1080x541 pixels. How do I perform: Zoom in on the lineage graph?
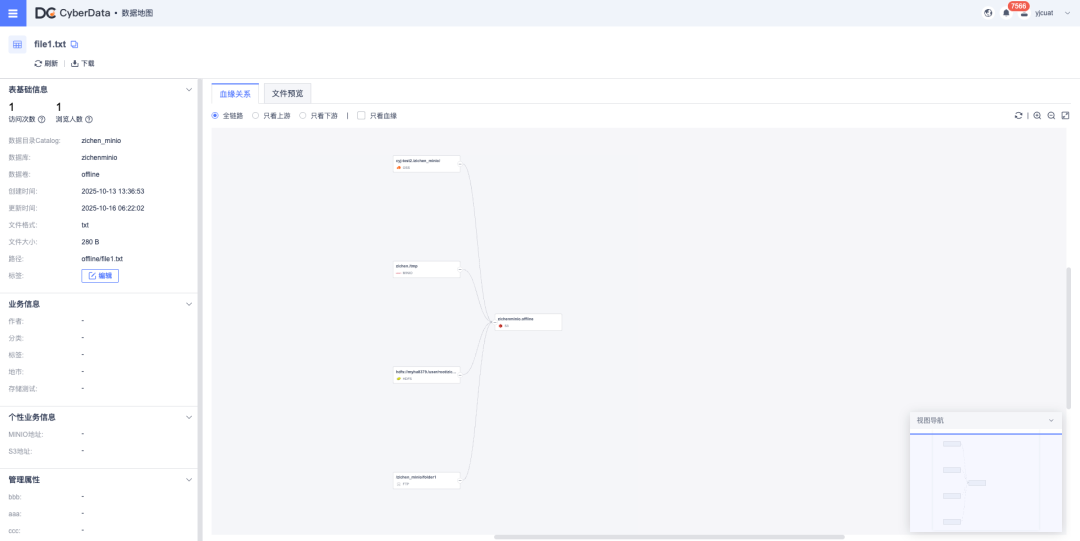coord(1037,116)
